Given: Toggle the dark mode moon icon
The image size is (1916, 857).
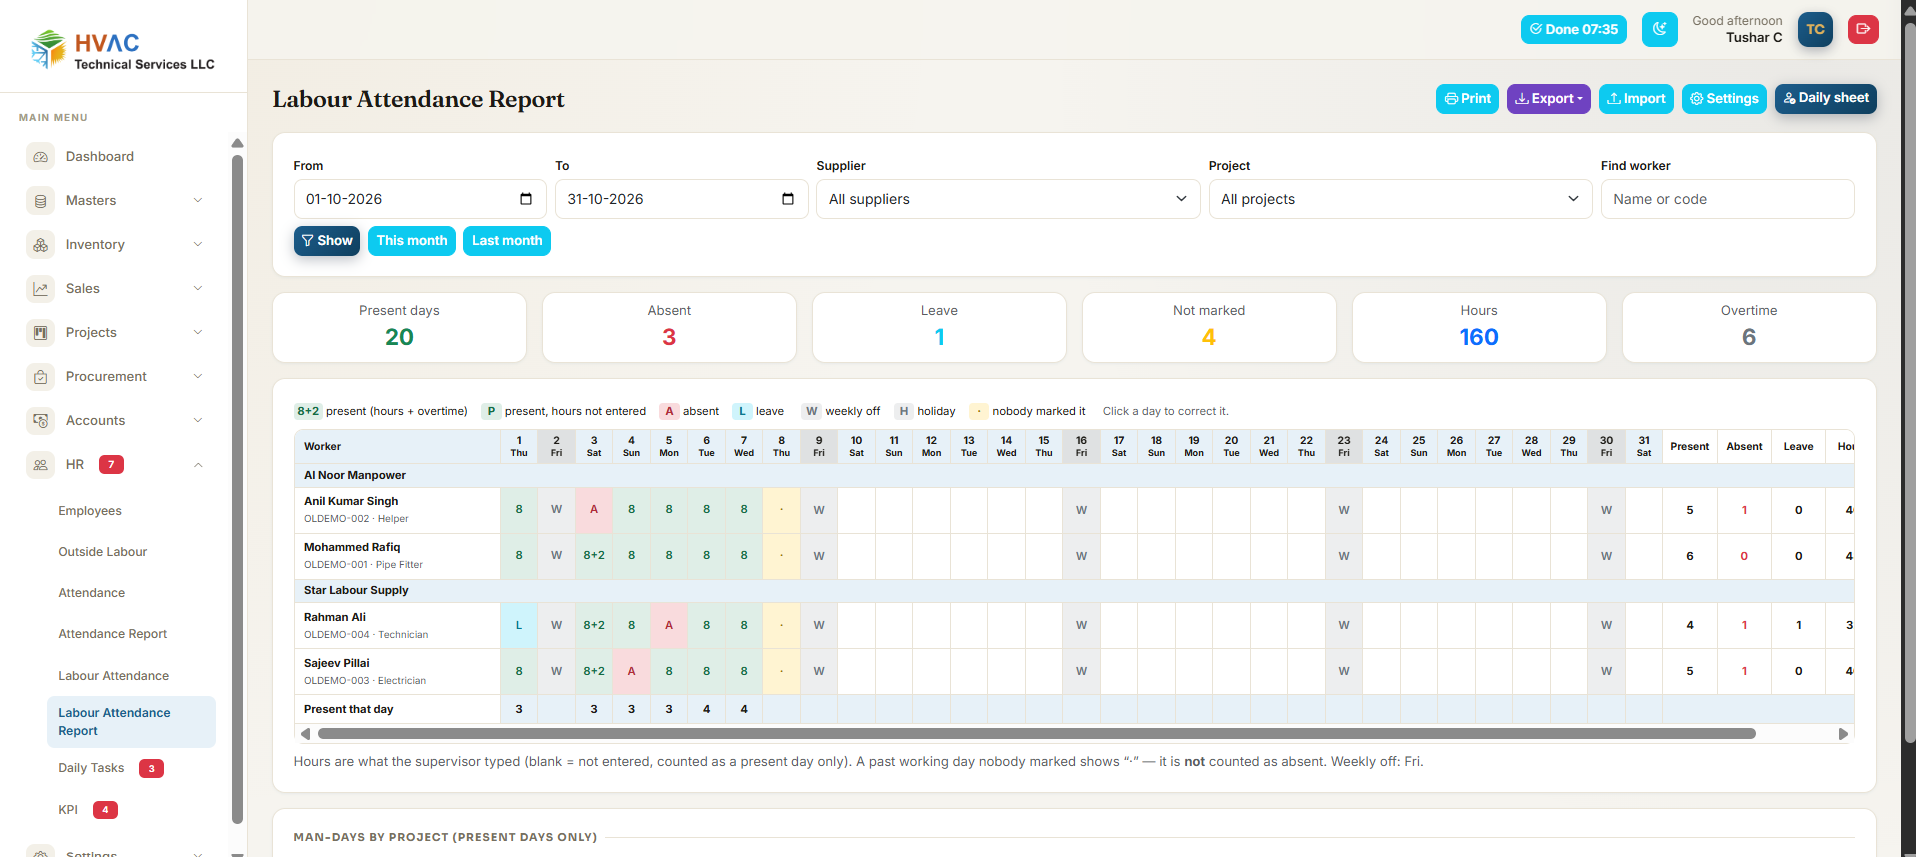Looking at the screenshot, I should 1660,29.
